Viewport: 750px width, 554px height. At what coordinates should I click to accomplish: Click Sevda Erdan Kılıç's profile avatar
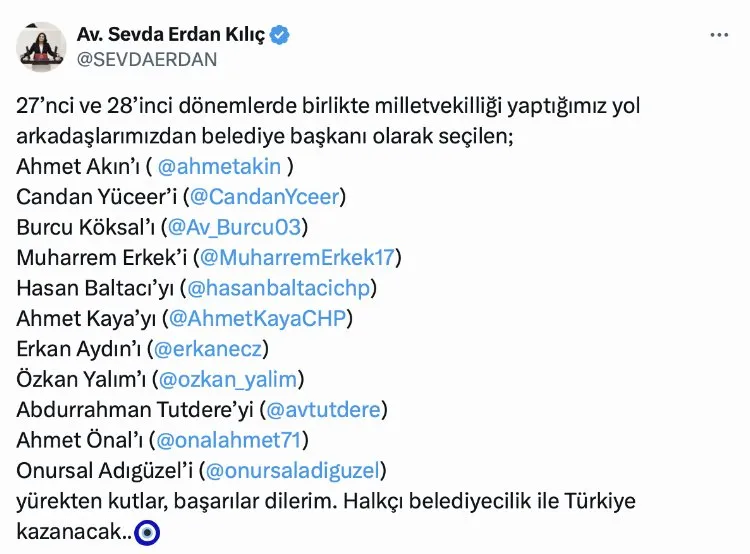coord(41,46)
